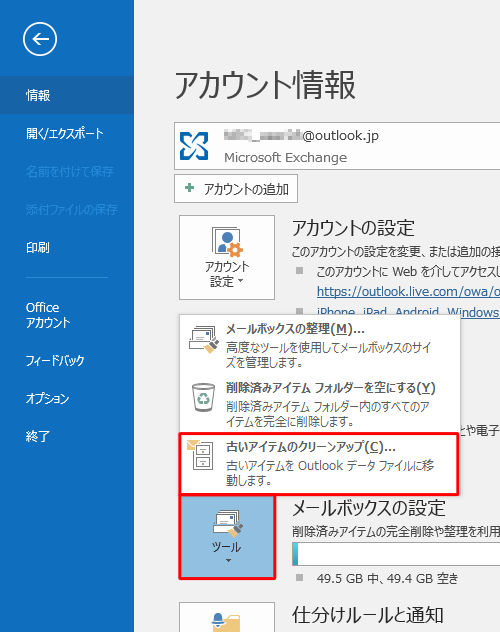Click the アカウントの設定 heading
Viewport: 500px width, 632px height.
coord(353,228)
